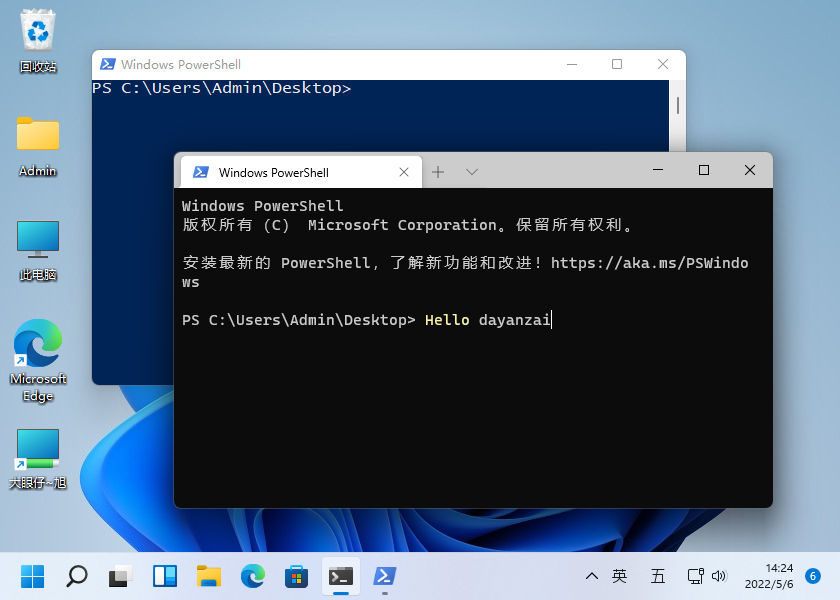Open PowerShell from the taskbar
Viewport: 840px width, 600px height.
click(385, 576)
